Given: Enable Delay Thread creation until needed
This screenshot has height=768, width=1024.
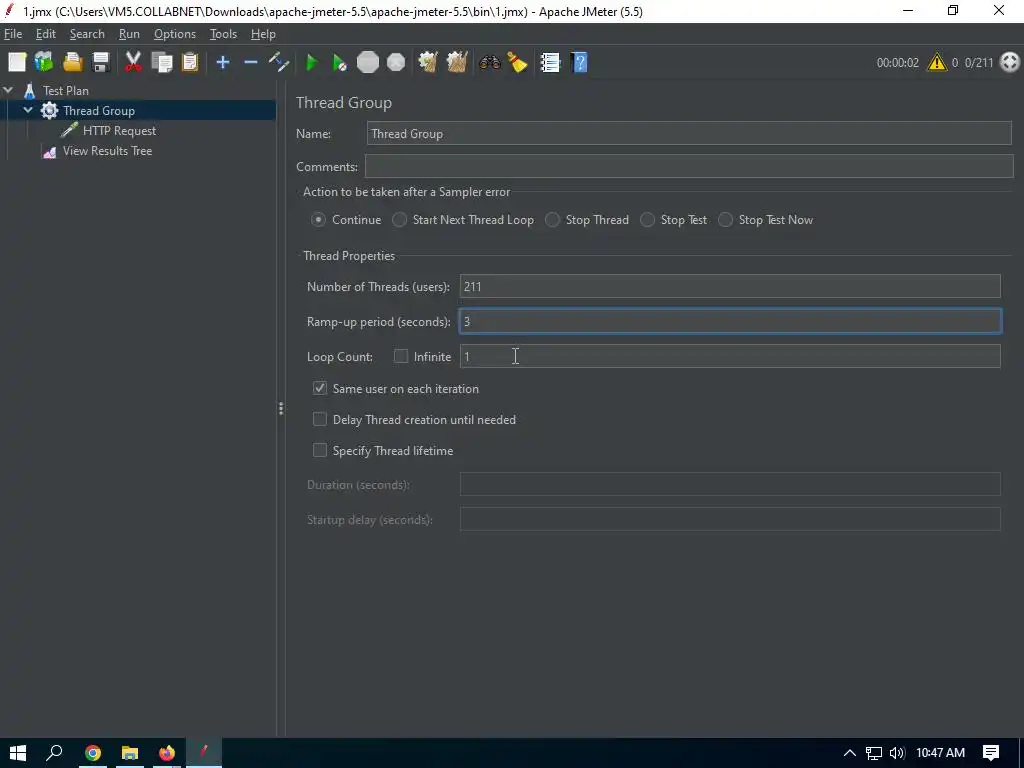Looking at the screenshot, I should coord(319,419).
